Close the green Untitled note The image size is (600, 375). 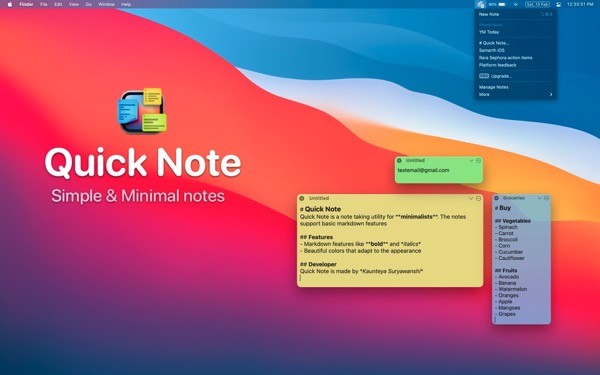[399, 161]
